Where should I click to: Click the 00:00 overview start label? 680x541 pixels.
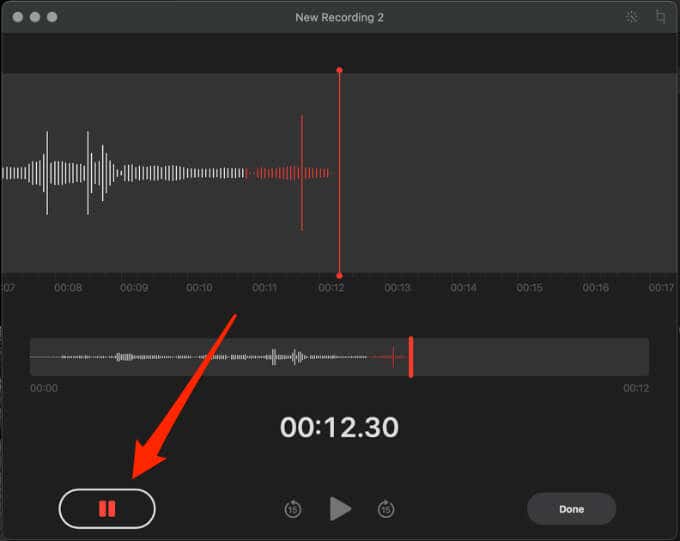coord(44,388)
